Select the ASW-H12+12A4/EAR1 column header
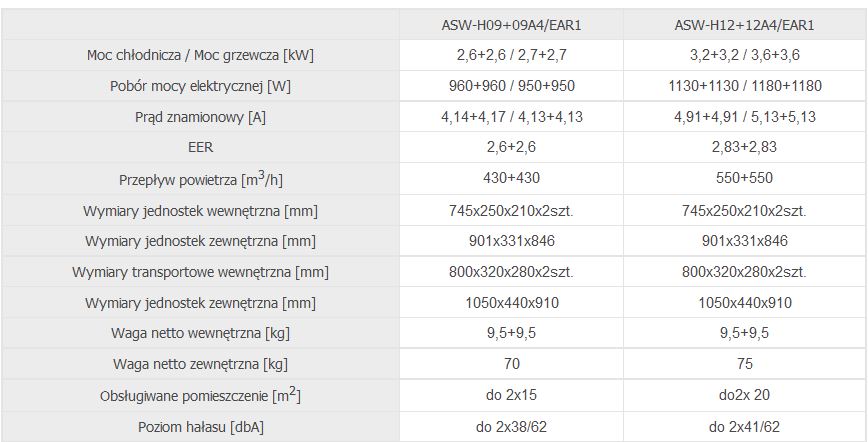Screen dimensions: 868x442 pyautogui.click(x=745, y=25)
